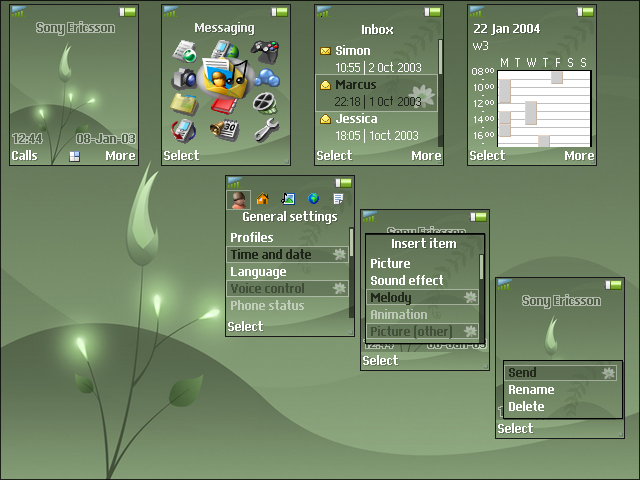Open the message from Jessica
Image resolution: width=640 pixels, height=480 pixels.
[376, 127]
